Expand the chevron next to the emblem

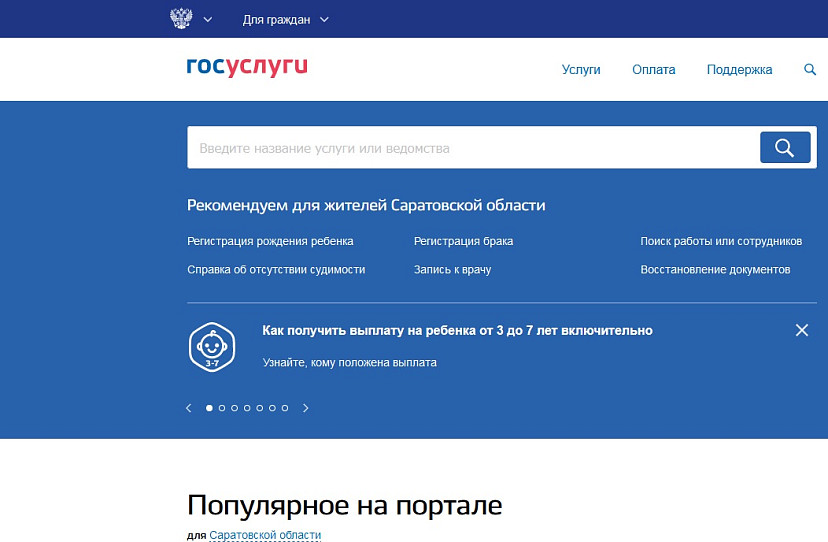click(x=208, y=20)
